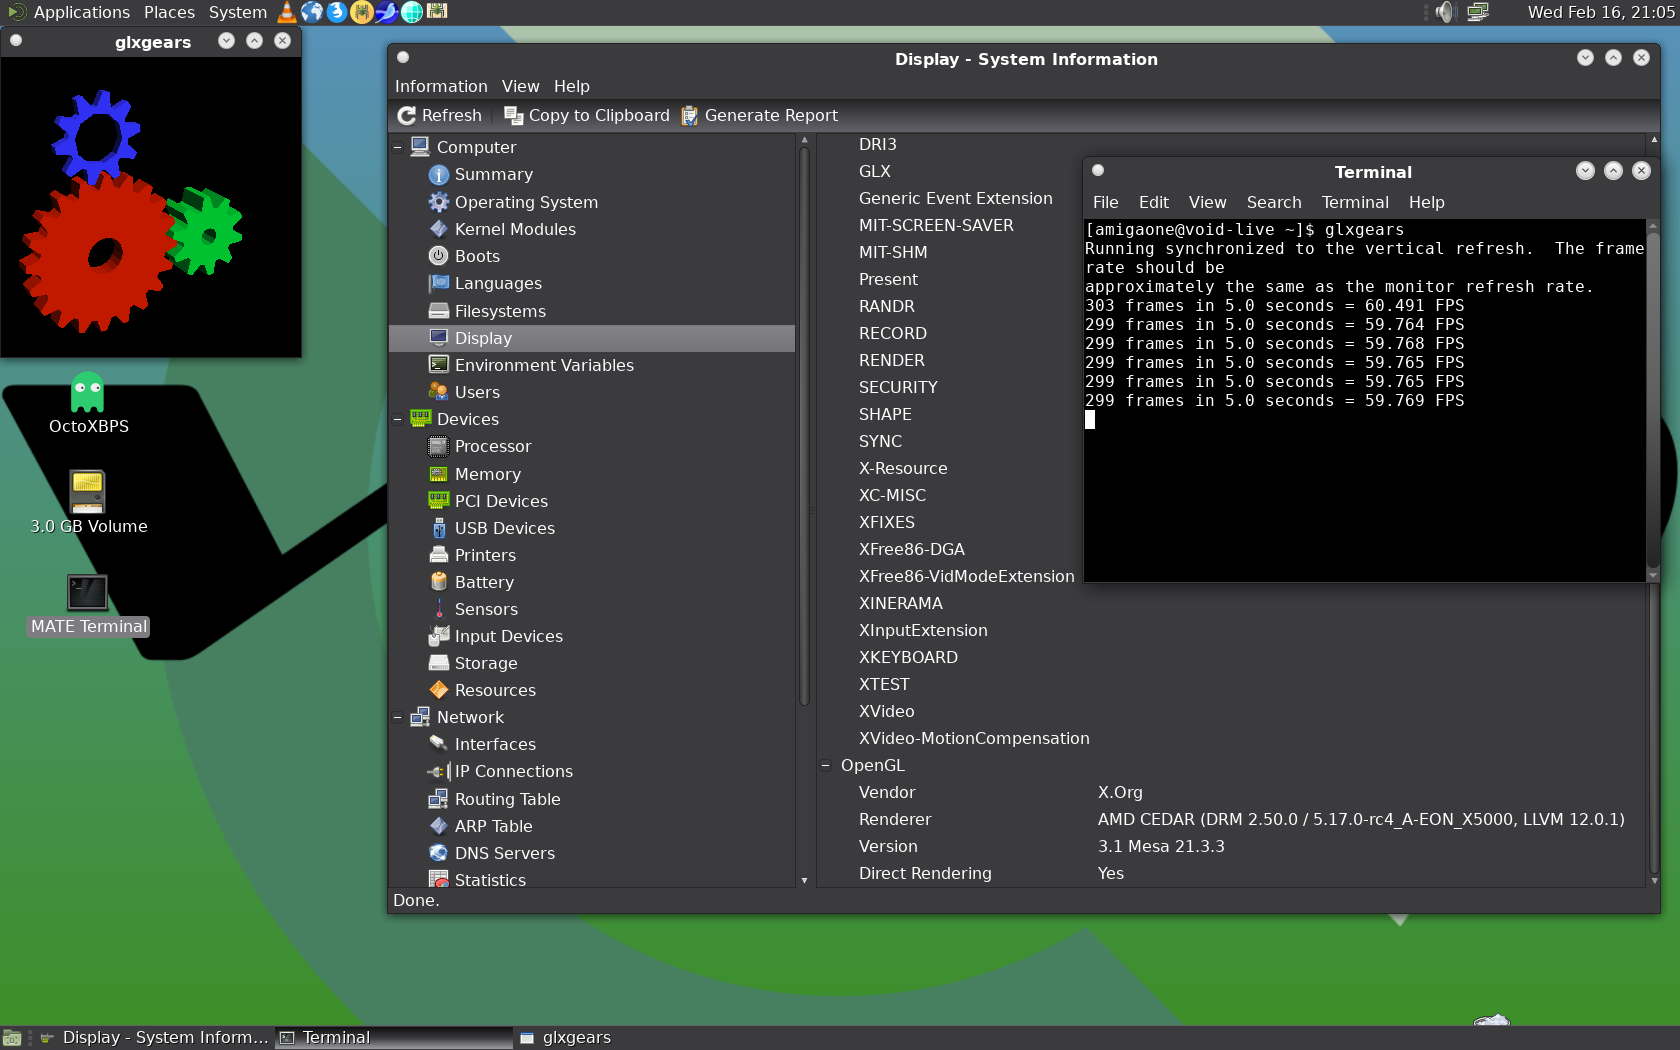Viewport: 1680px width, 1050px height.
Task: Click the show desktop button
Action: coord(12,1038)
